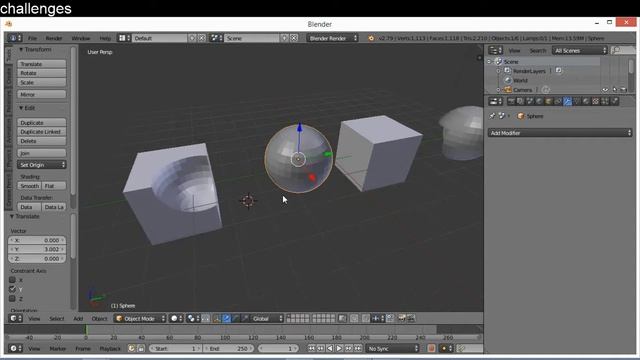Open the outliner editor type icon
The width and height of the screenshot is (640, 360).
pos(496,50)
